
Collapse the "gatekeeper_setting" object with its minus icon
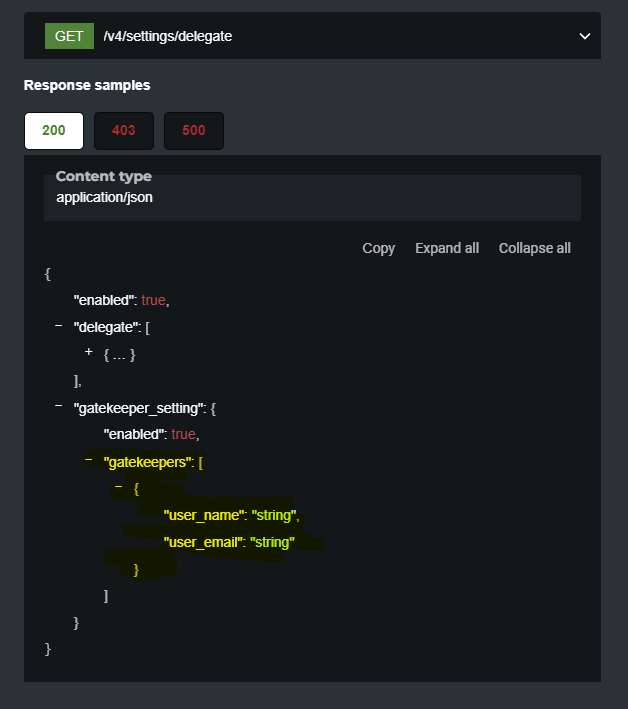pos(59,407)
